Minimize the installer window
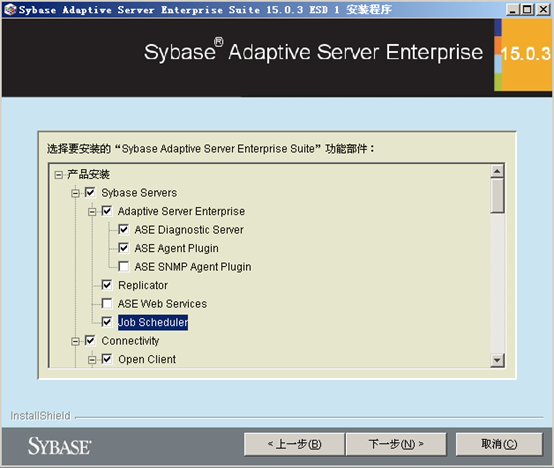 click(512, 10)
